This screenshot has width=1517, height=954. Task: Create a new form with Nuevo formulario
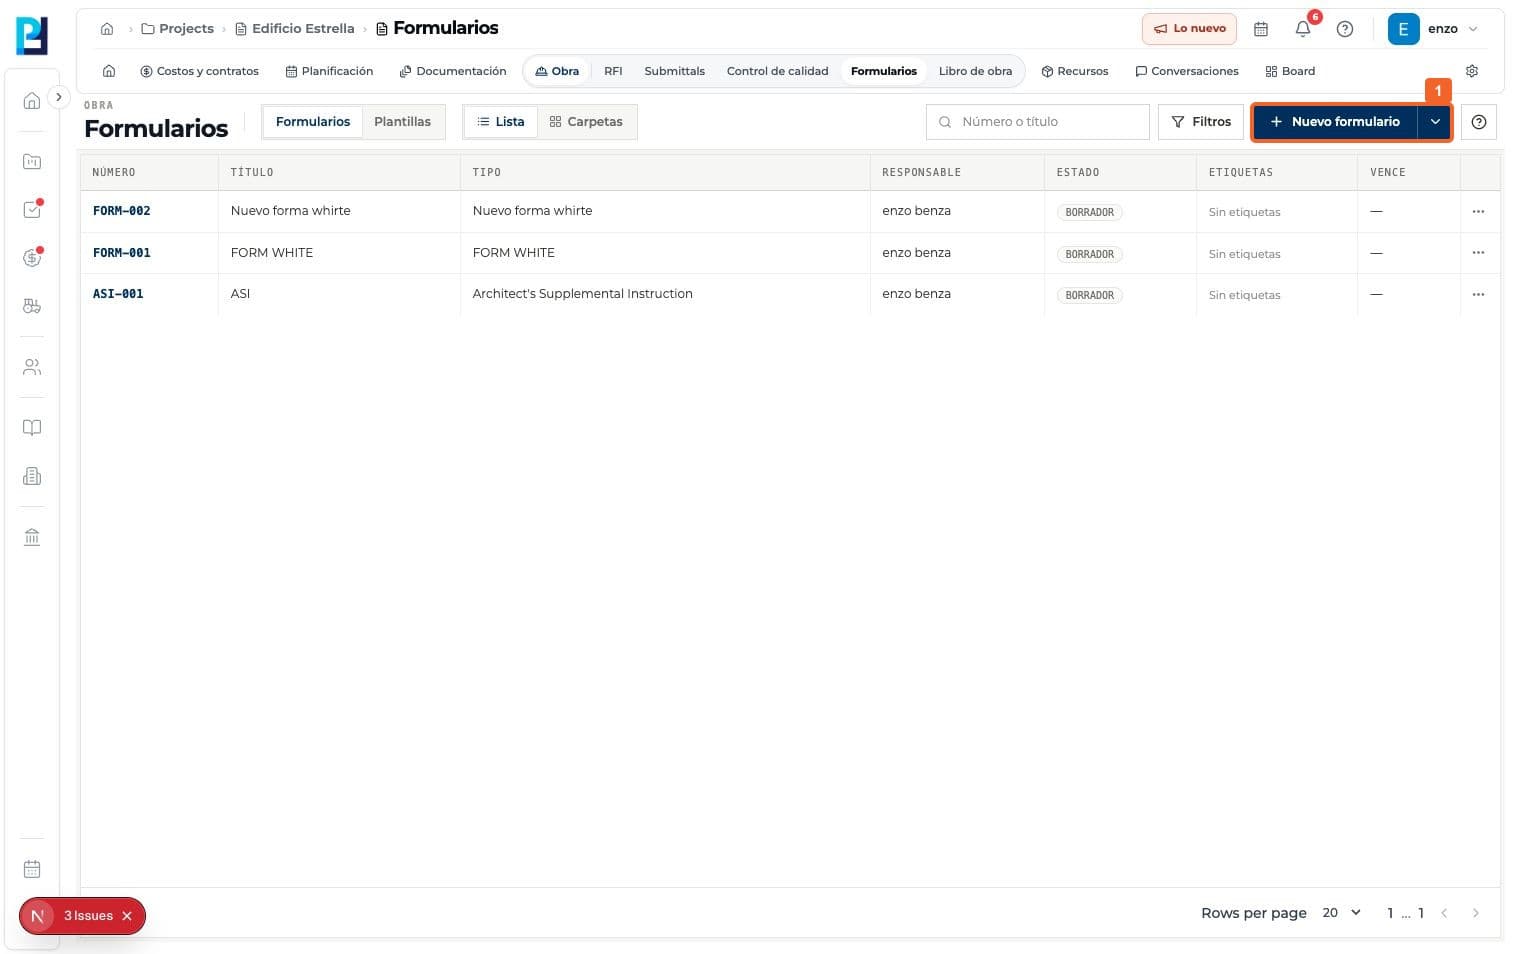1335,122
